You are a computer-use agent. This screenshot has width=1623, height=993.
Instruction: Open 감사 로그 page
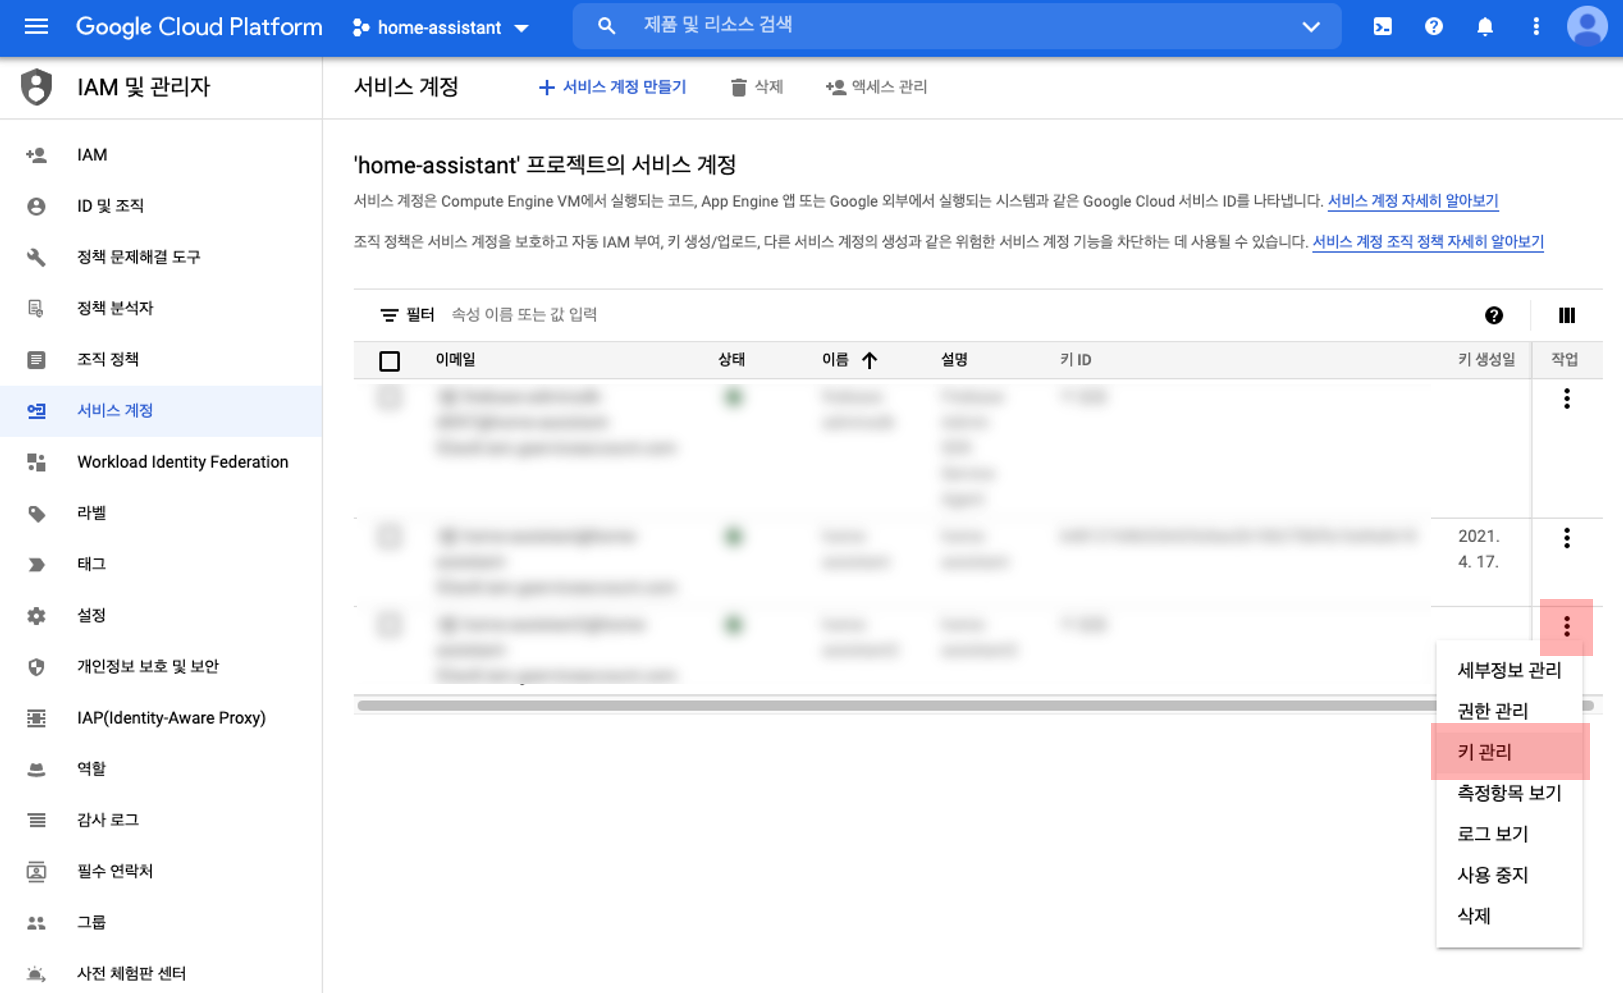(161, 820)
